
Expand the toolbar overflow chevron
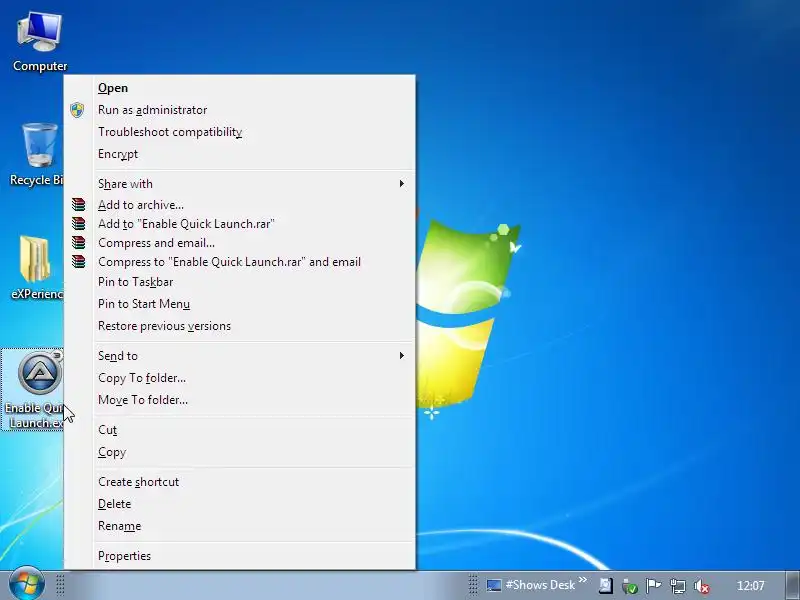click(583, 580)
